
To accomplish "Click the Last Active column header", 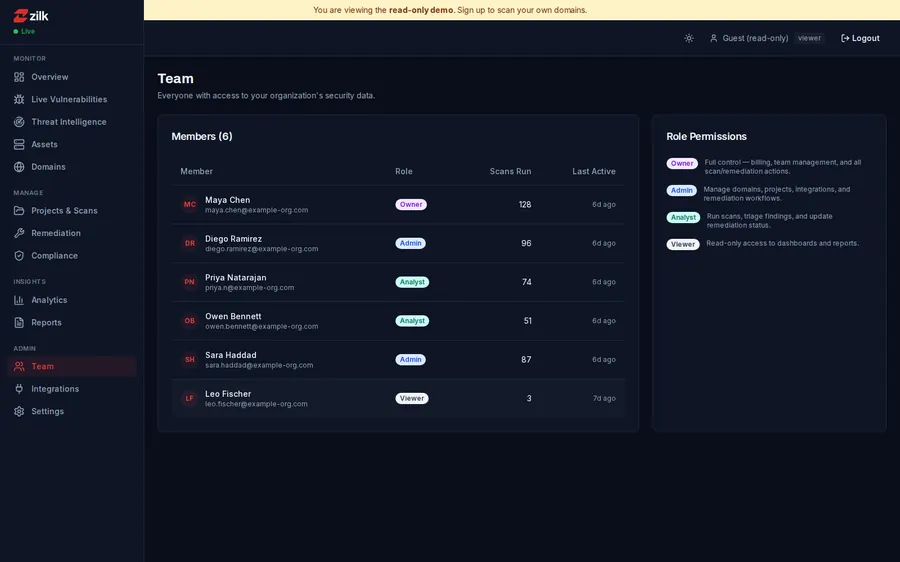I will 593,171.
